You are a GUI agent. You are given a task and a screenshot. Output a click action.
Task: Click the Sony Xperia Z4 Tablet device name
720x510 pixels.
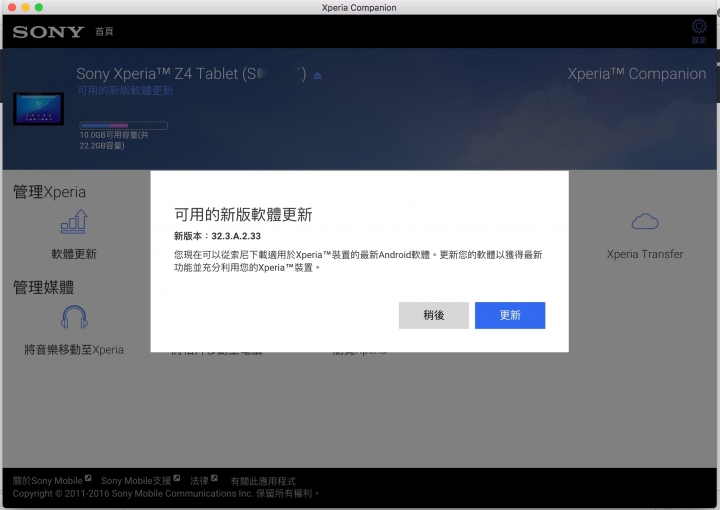191,74
